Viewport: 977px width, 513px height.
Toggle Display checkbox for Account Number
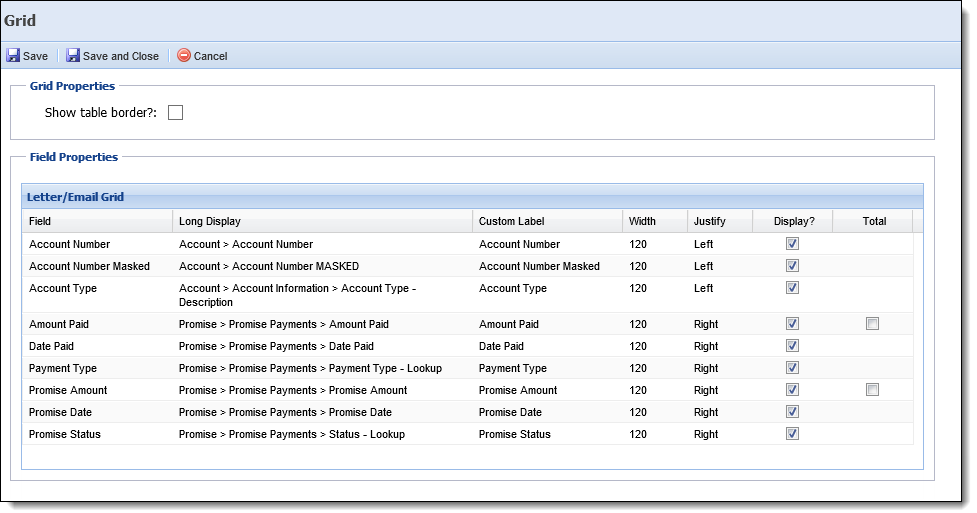point(793,244)
